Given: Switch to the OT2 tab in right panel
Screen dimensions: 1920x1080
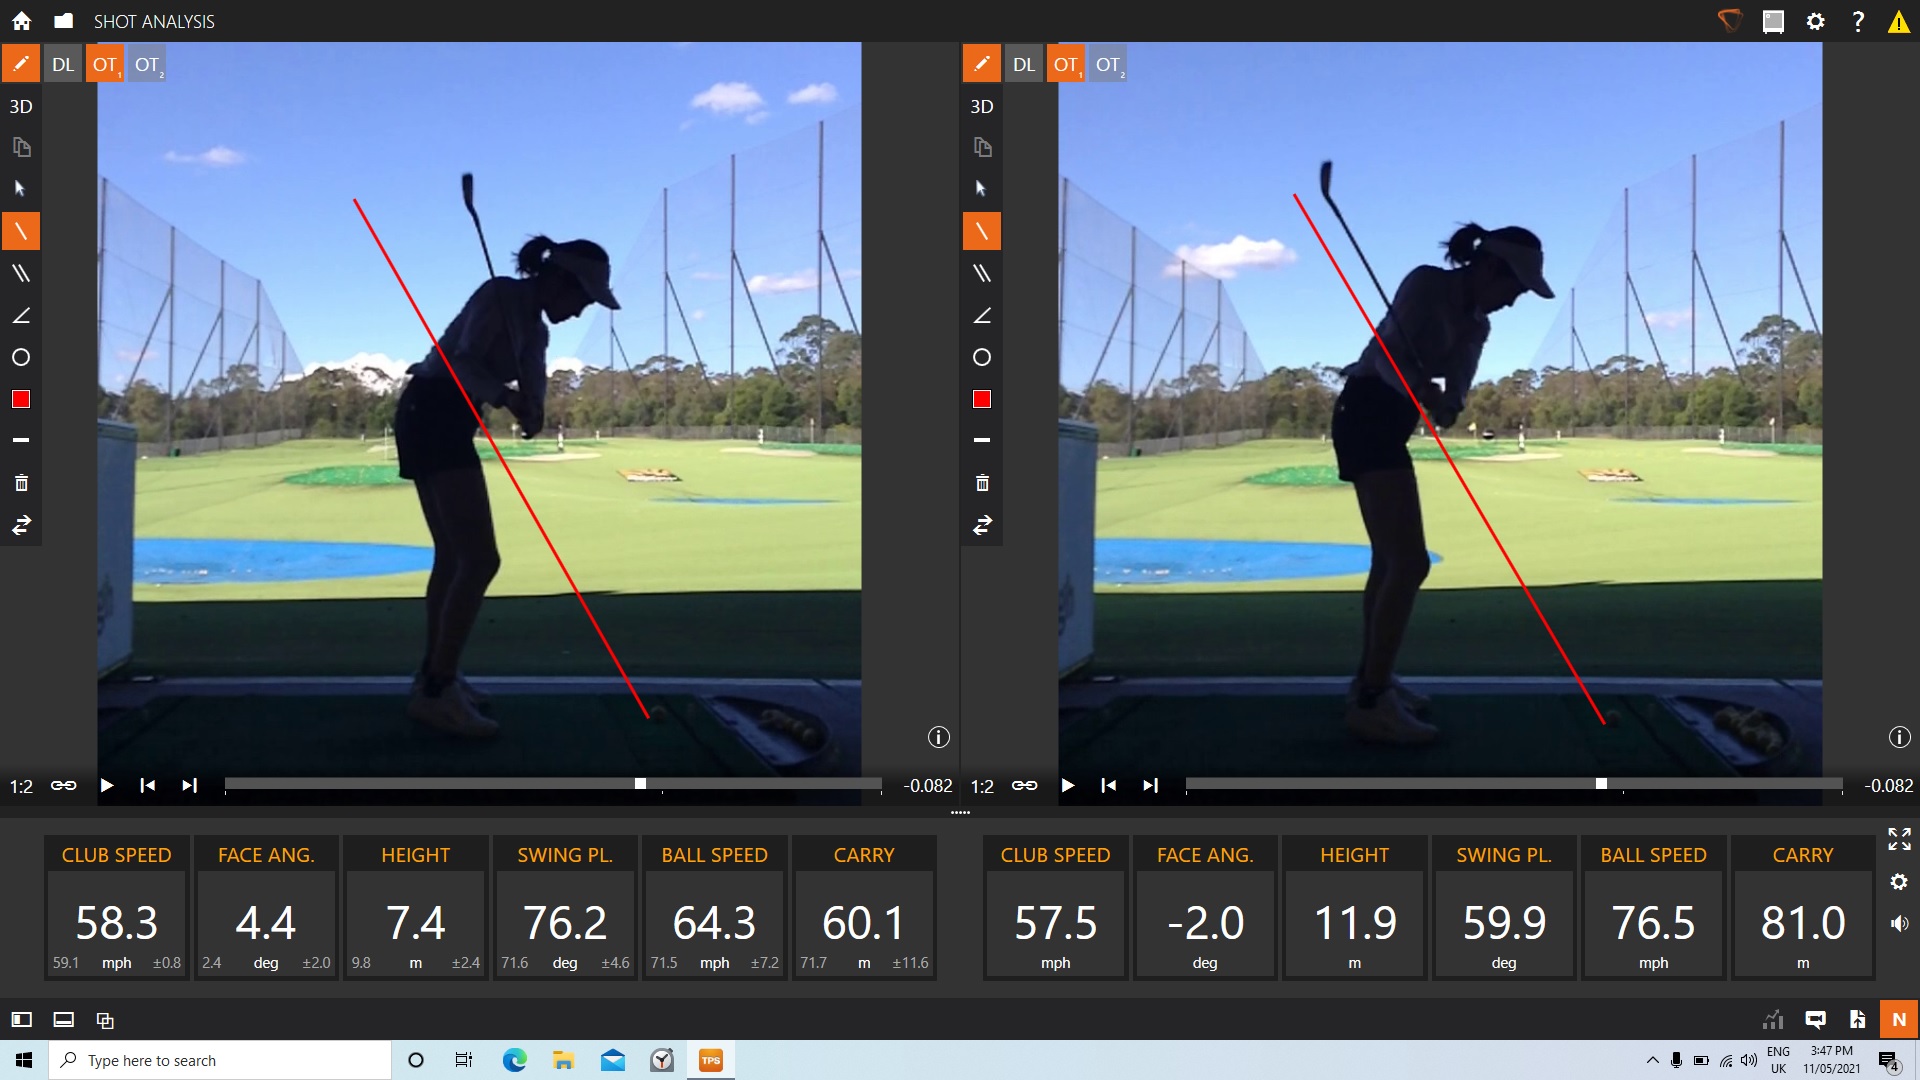Looking at the screenshot, I should tap(1108, 65).
